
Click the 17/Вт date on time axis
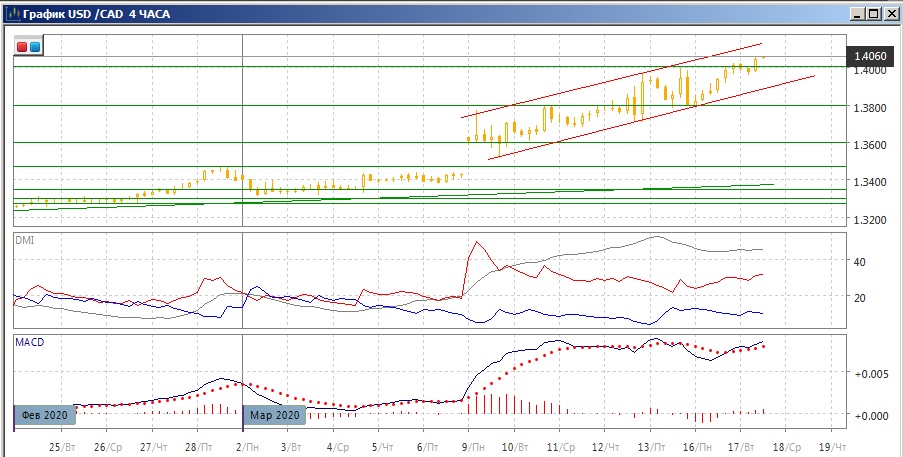741,445
